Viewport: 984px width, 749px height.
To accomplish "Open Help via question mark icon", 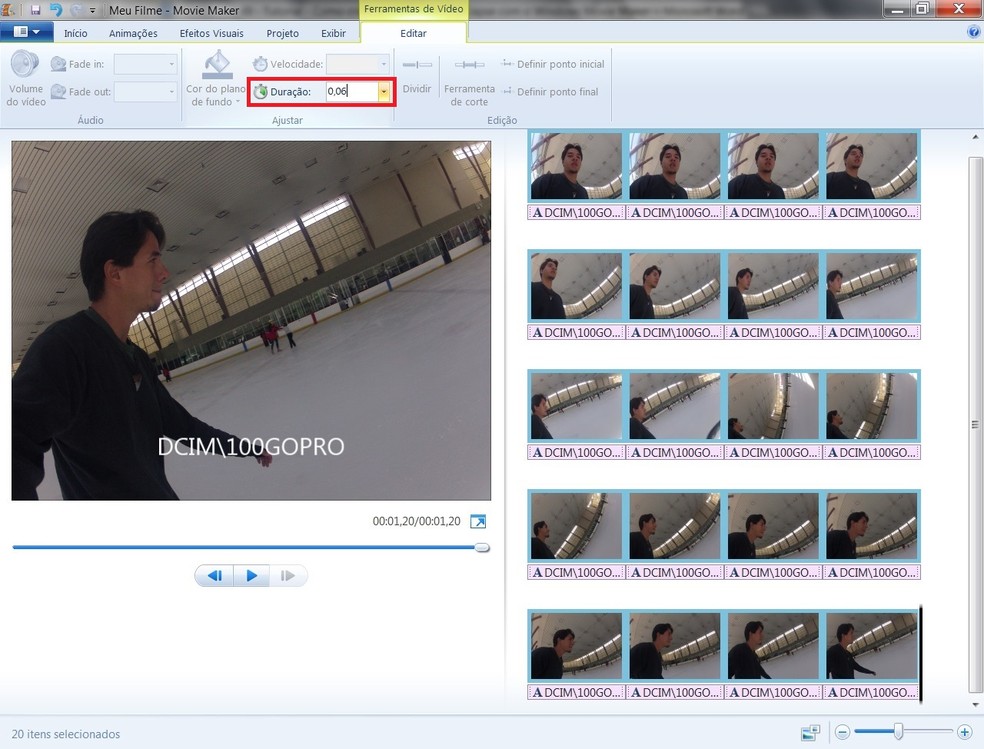I will tap(974, 32).
